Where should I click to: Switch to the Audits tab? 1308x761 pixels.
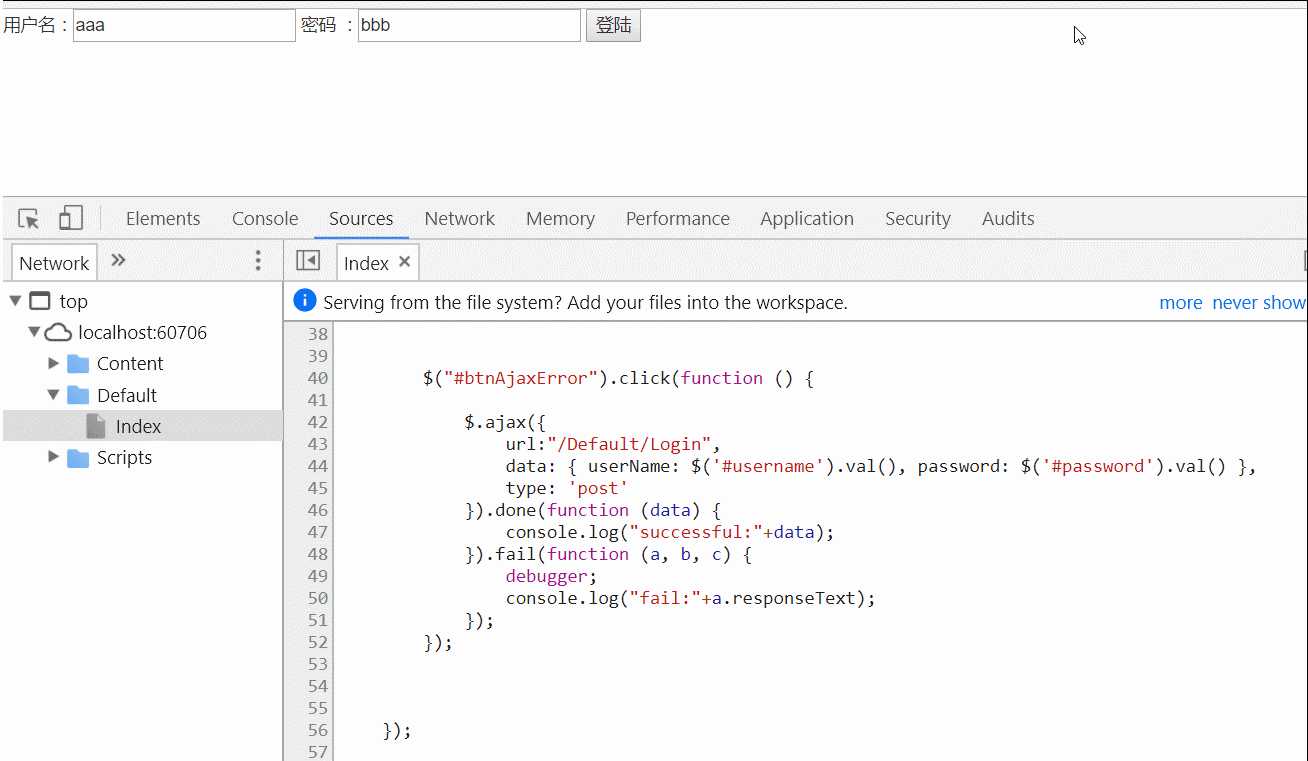tap(1008, 219)
